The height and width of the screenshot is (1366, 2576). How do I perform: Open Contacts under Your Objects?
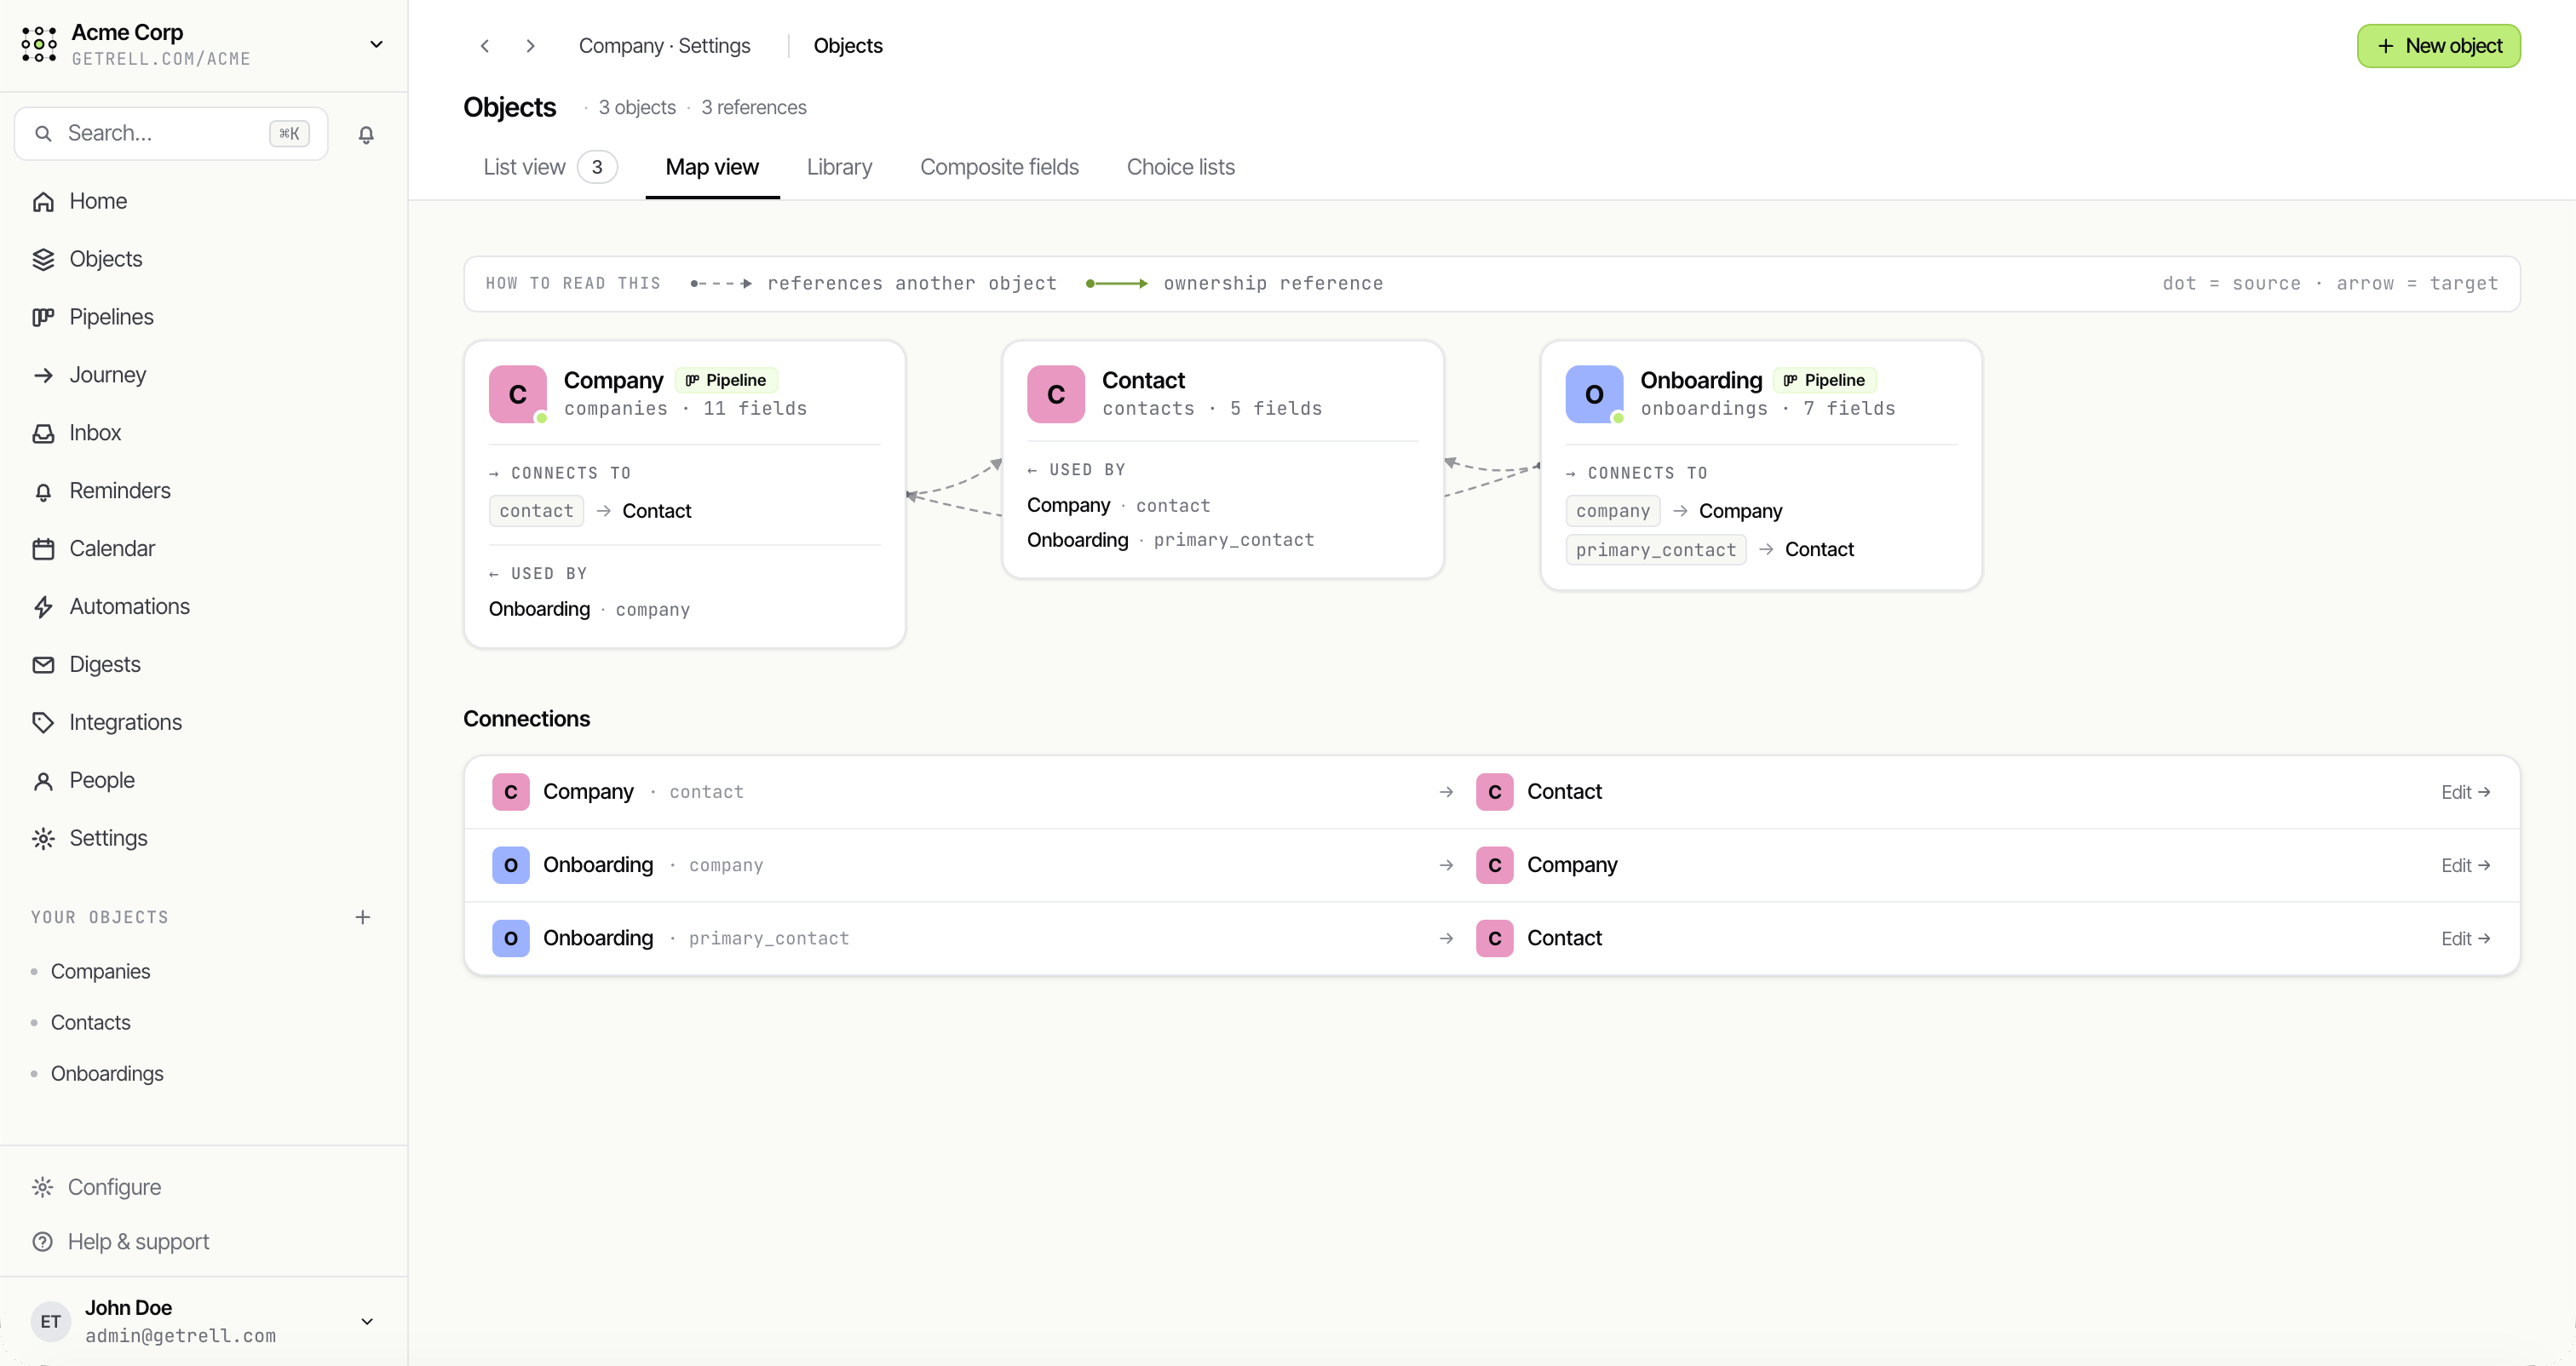click(91, 1022)
